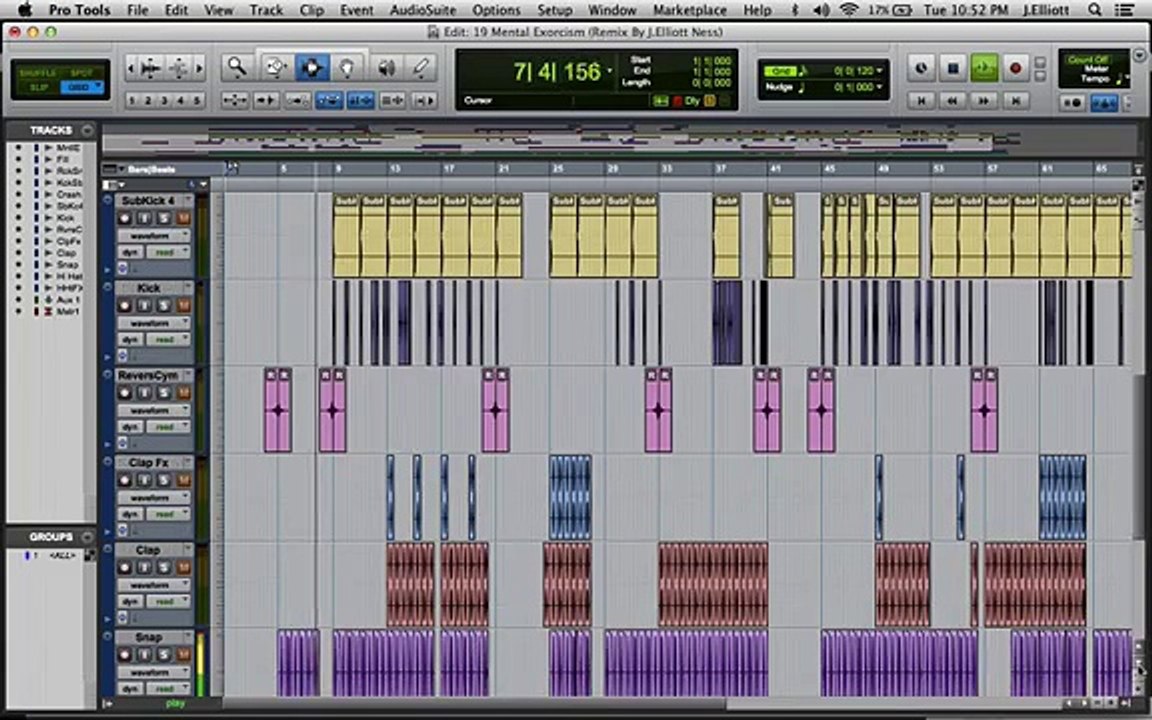Mute the Clap Fx track
The image size is (1152, 720).
[x=182, y=480]
